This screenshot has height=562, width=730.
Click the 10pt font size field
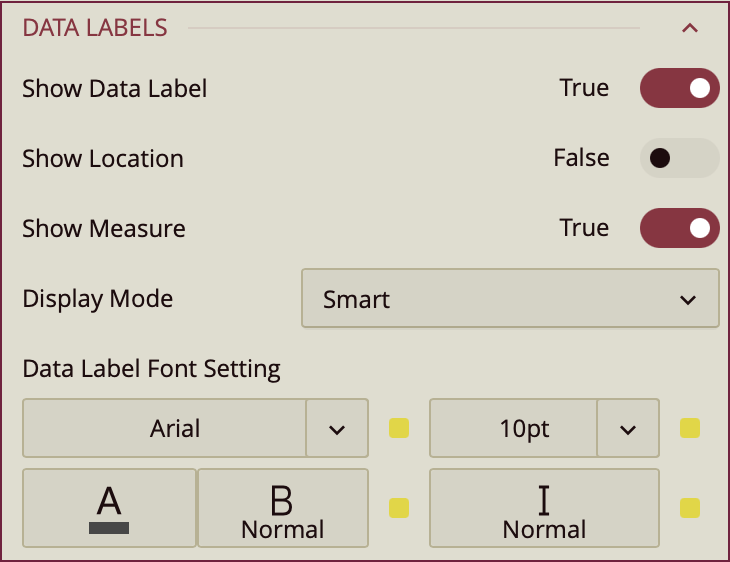pyautogui.click(x=514, y=429)
